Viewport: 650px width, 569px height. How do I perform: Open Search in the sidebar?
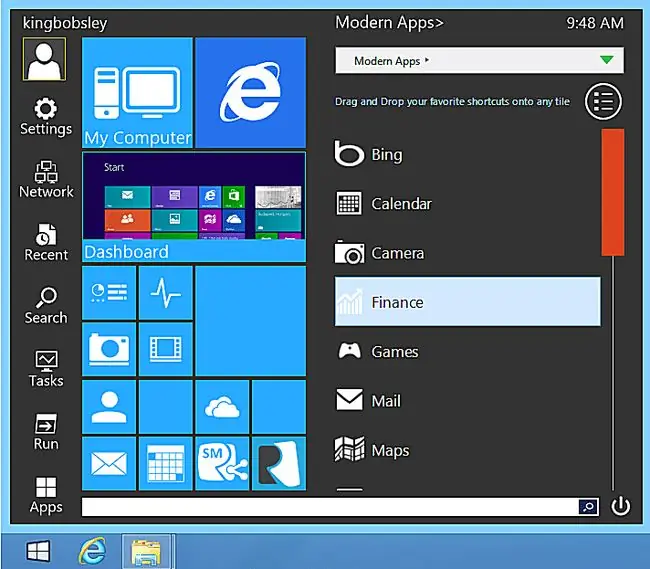(46, 306)
